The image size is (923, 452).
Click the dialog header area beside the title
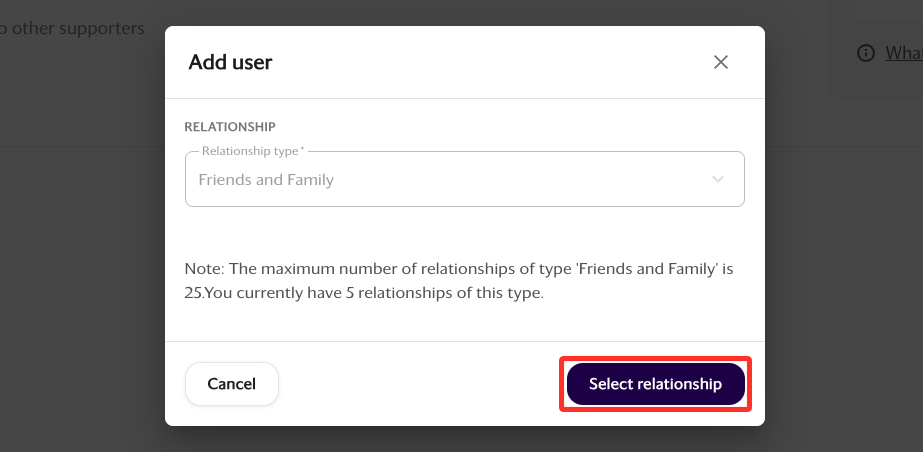click(480, 62)
